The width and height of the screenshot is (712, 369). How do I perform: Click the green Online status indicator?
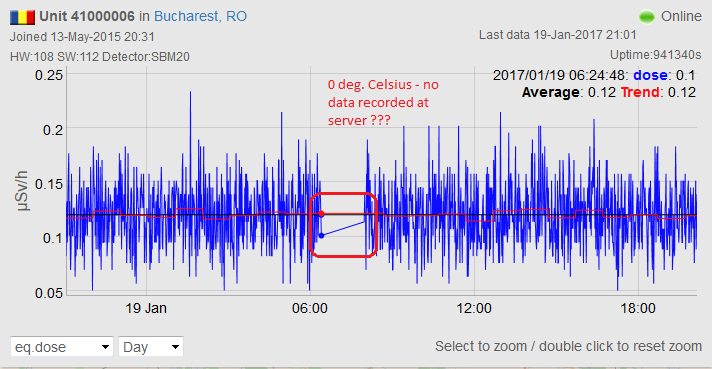click(647, 17)
